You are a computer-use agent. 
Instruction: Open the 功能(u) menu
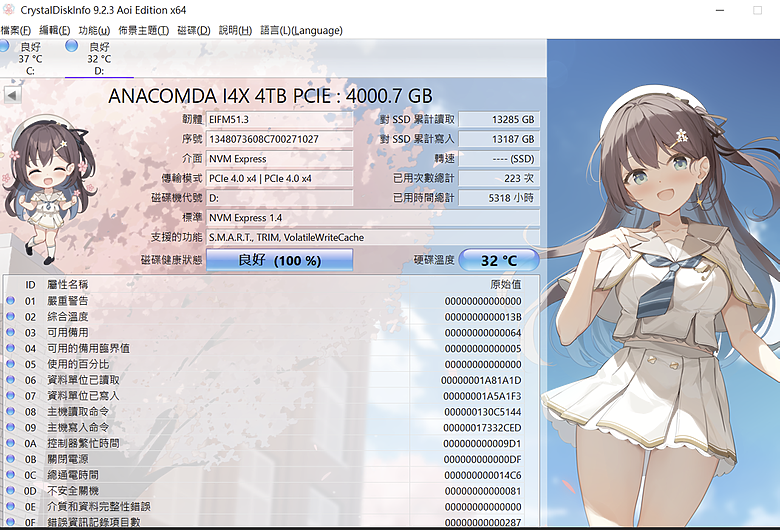(94, 30)
